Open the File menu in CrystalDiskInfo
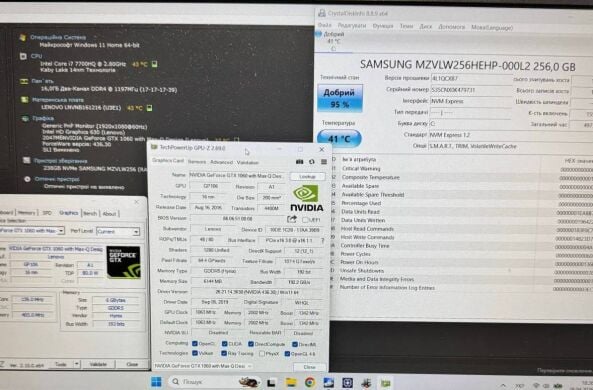This screenshot has height=390, width=593. (324, 25)
